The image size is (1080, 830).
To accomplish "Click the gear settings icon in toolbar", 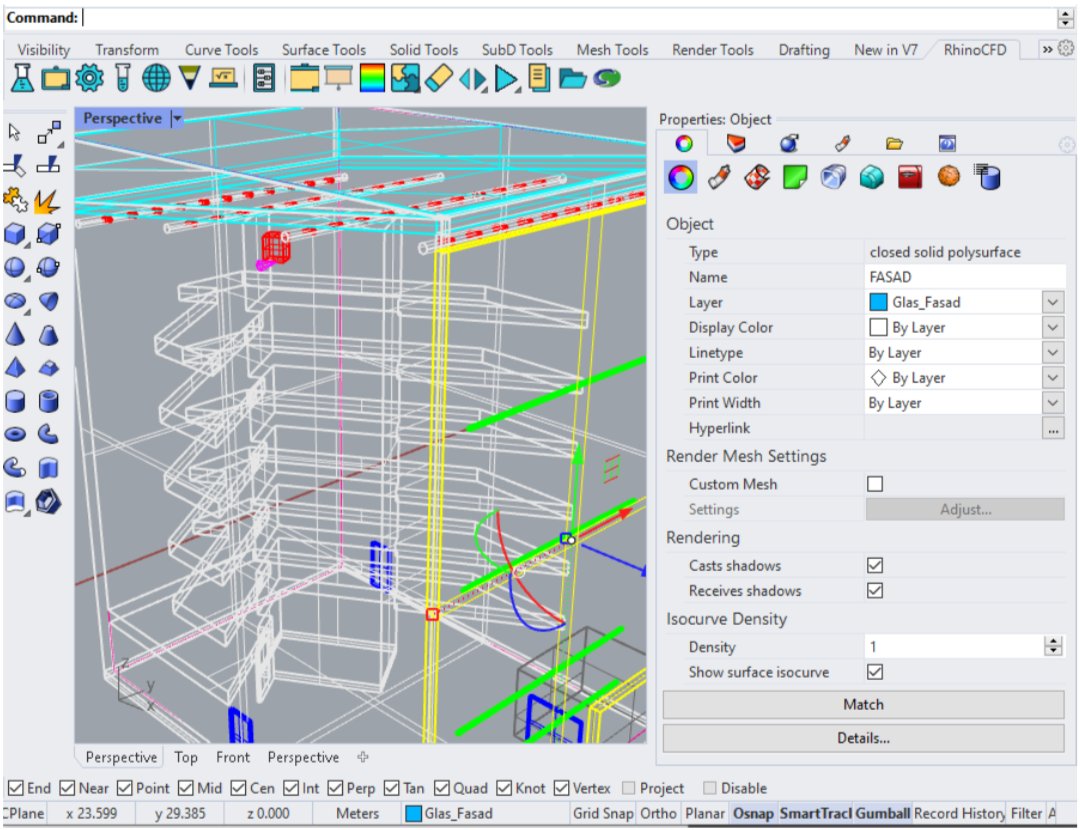I will point(89,79).
